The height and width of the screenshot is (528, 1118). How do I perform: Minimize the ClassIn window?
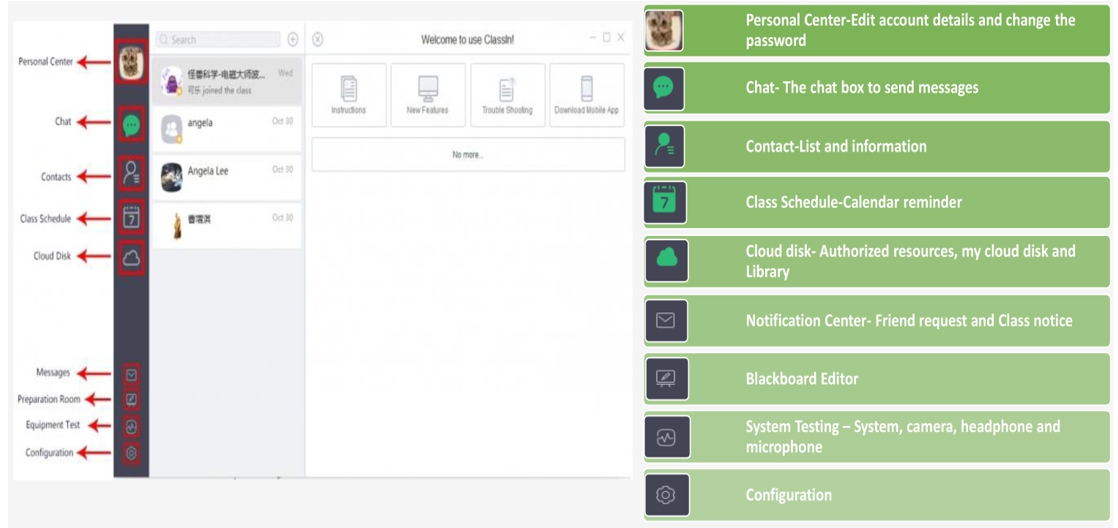593,38
